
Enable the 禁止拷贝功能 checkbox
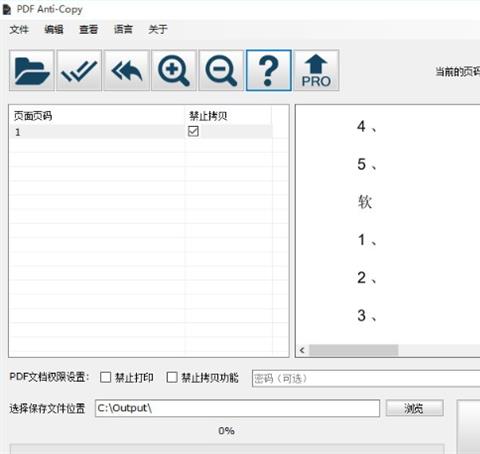pyautogui.click(x=172, y=377)
